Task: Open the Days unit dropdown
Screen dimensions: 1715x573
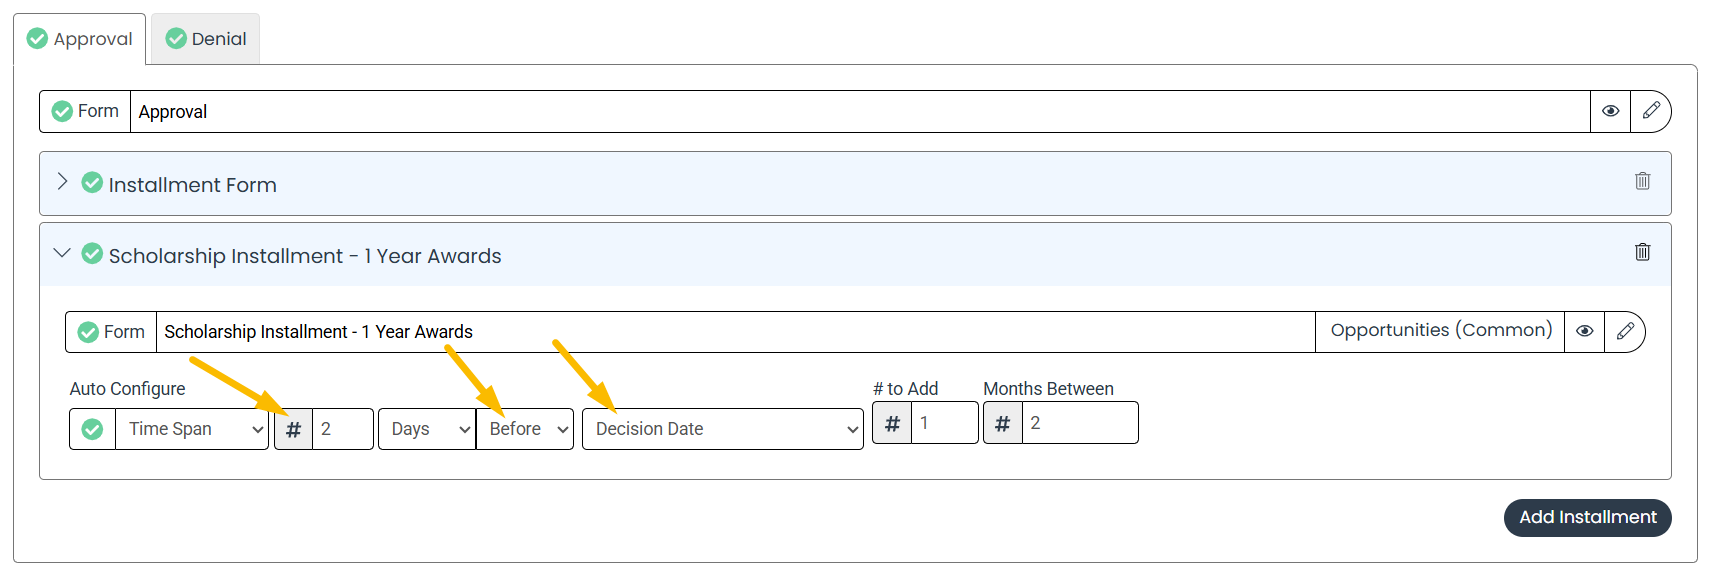Action: click(x=427, y=429)
